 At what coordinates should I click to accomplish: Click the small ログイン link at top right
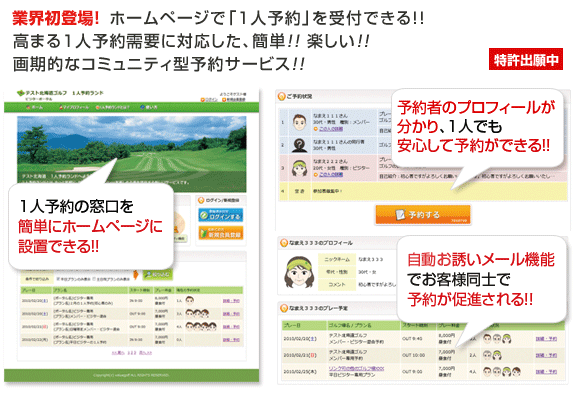pyautogui.click(x=209, y=99)
